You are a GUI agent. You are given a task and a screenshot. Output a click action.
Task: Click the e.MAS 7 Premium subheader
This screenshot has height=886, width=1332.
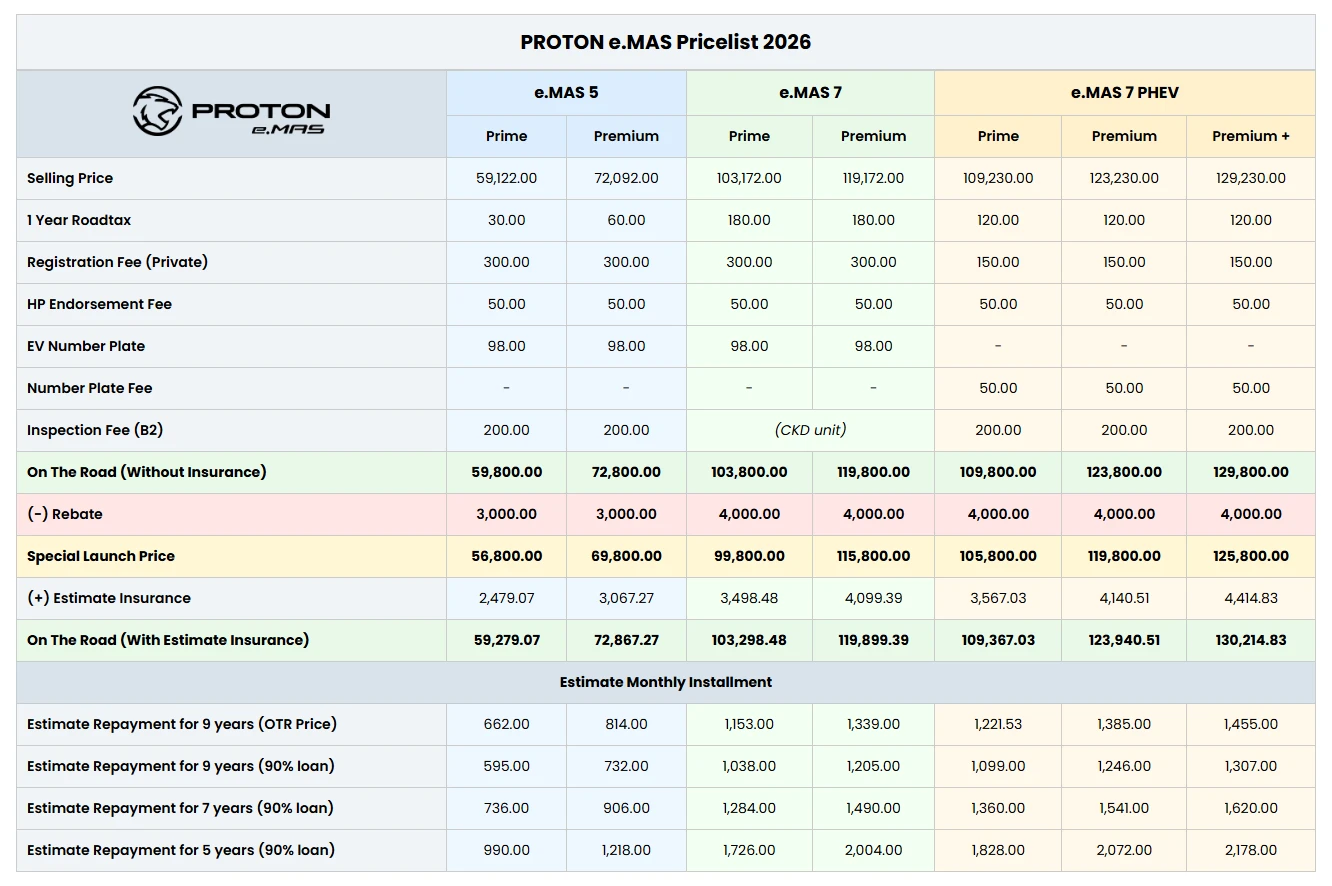pos(872,136)
